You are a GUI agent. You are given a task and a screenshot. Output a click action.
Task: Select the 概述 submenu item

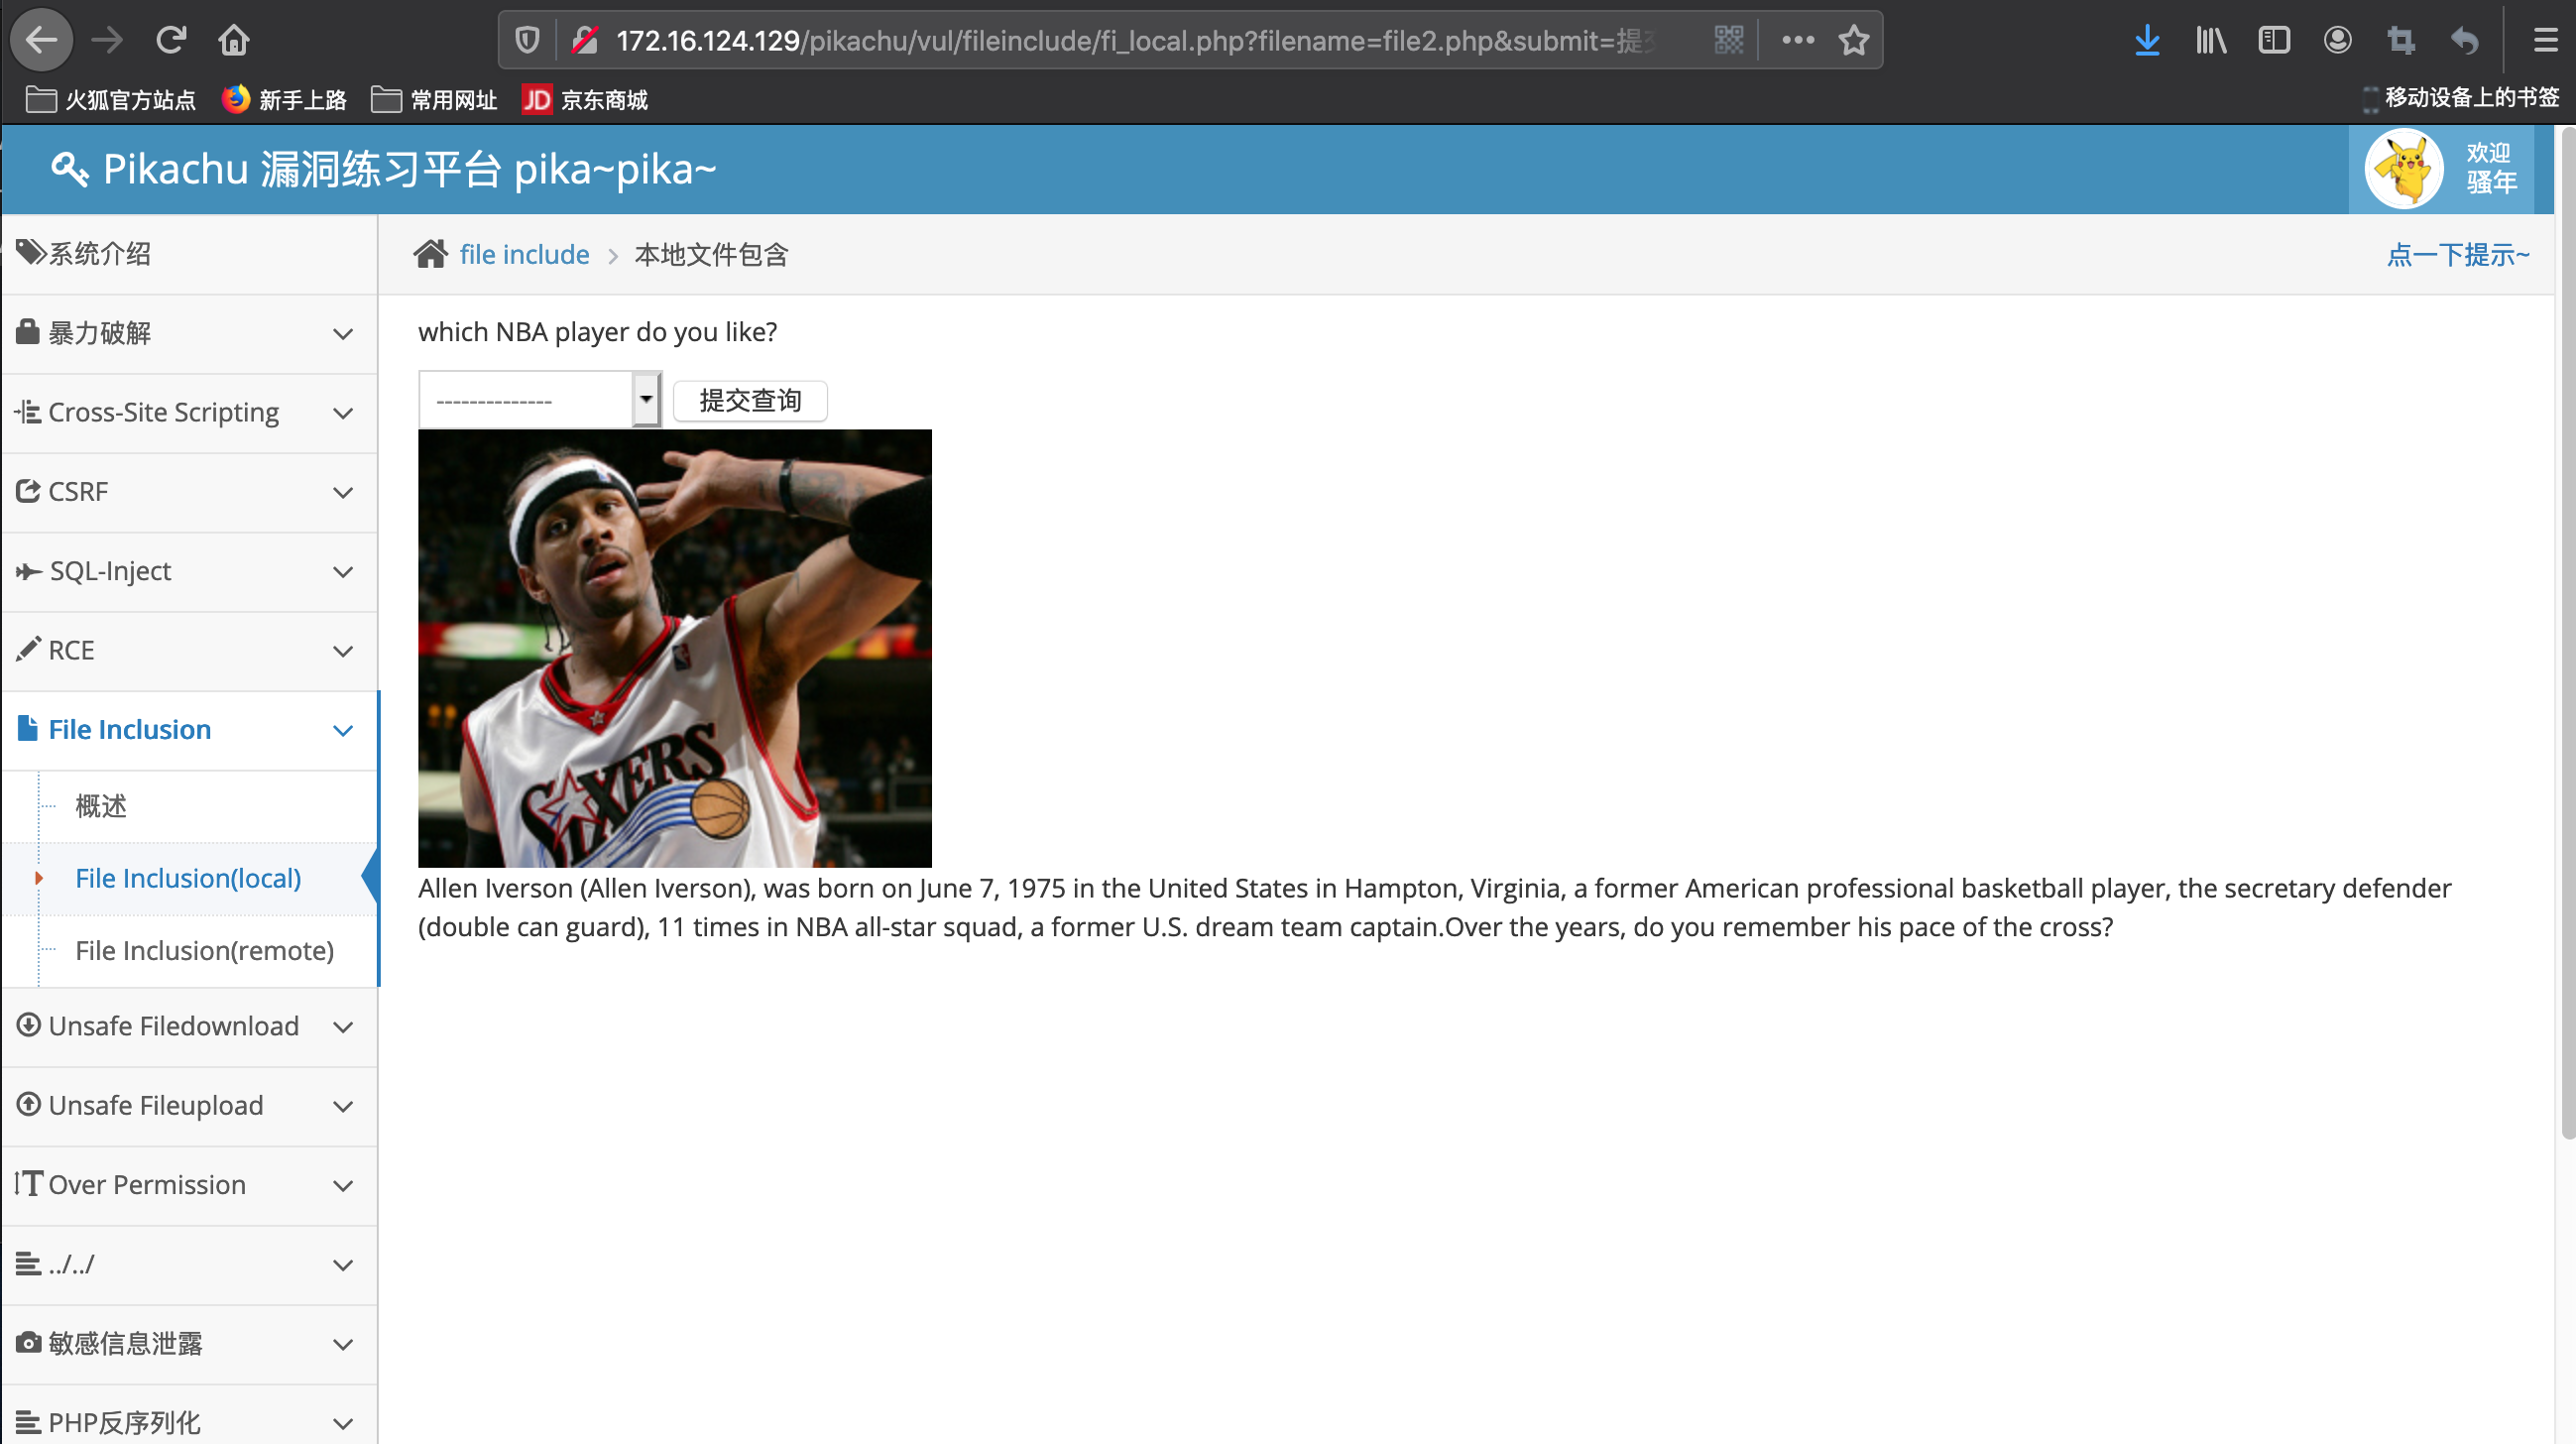coord(101,806)
